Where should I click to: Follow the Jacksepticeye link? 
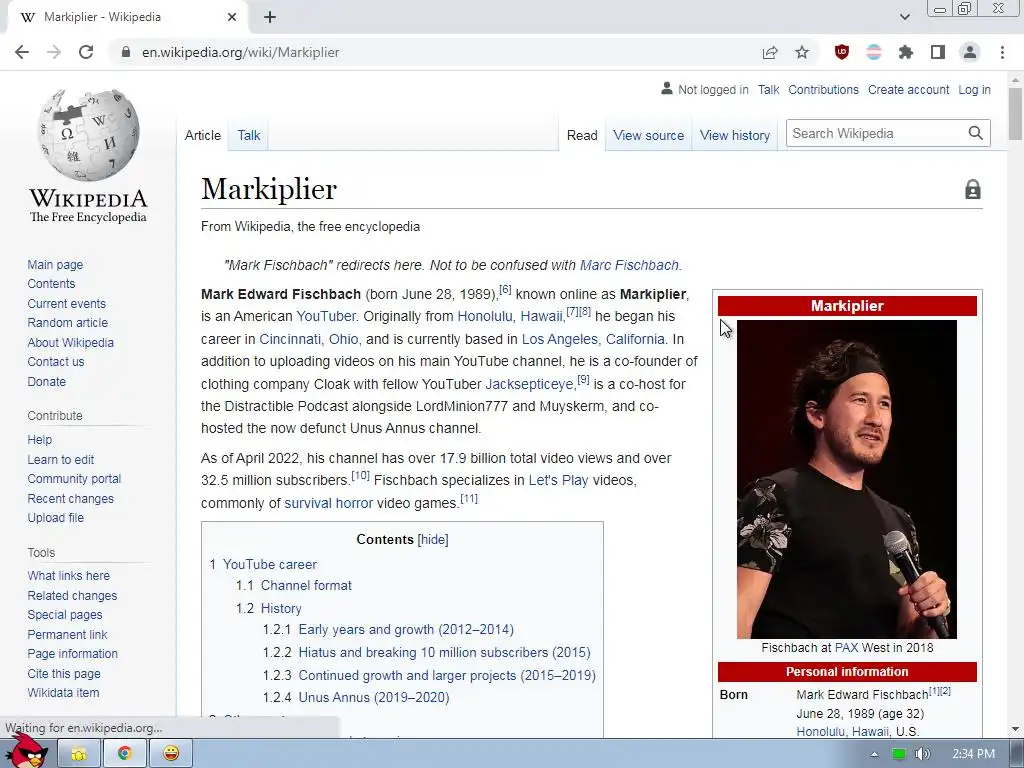[x=528, y=384]
